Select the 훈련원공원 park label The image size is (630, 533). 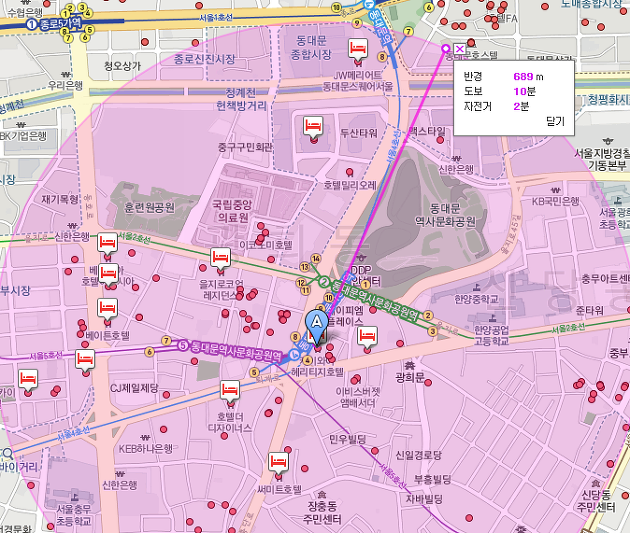[x=149, y=208]
